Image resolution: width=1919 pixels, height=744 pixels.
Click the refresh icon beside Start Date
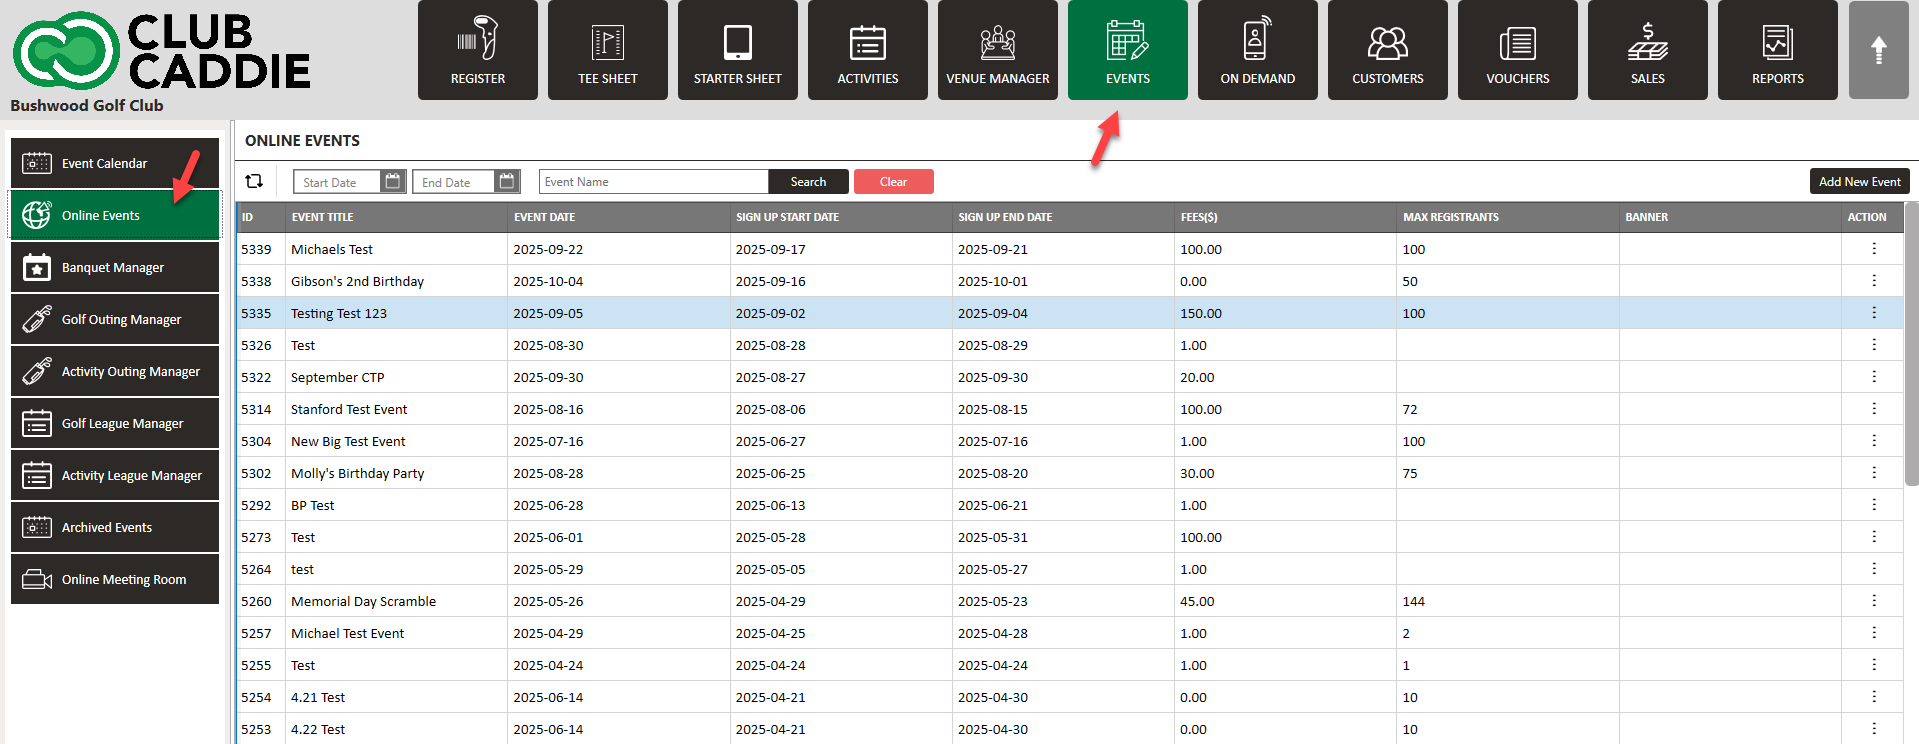[254, 181]
